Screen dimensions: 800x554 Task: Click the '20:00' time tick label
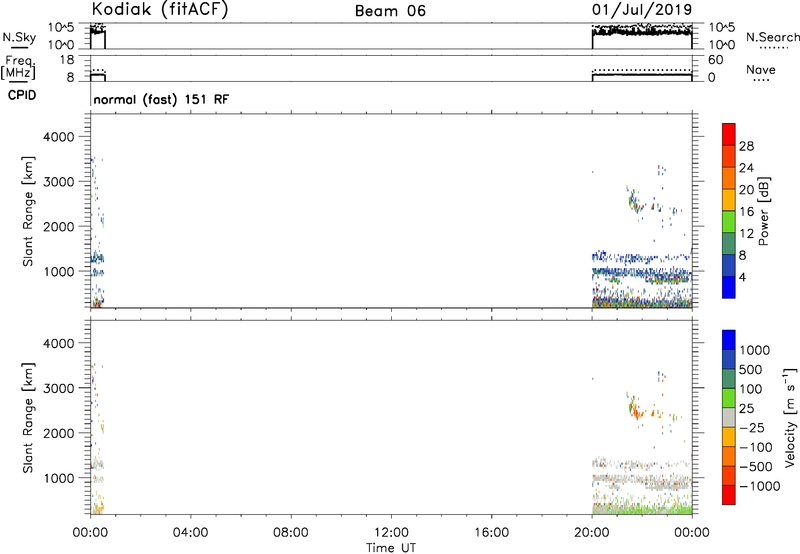(x=591, y=533)
